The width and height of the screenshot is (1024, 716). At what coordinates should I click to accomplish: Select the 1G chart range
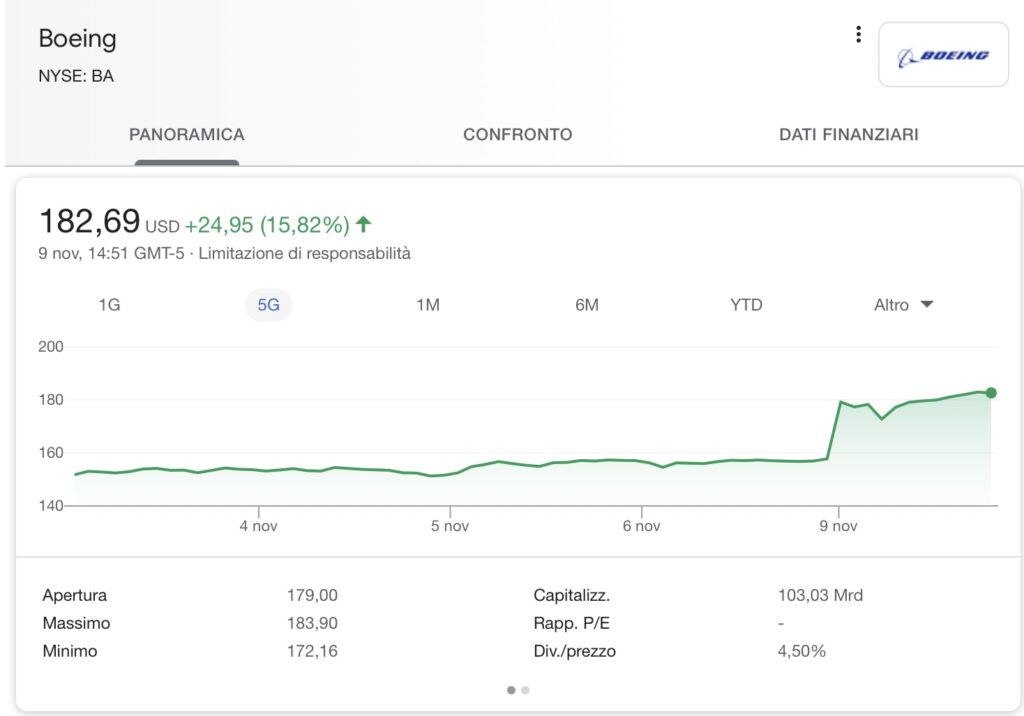109,305
